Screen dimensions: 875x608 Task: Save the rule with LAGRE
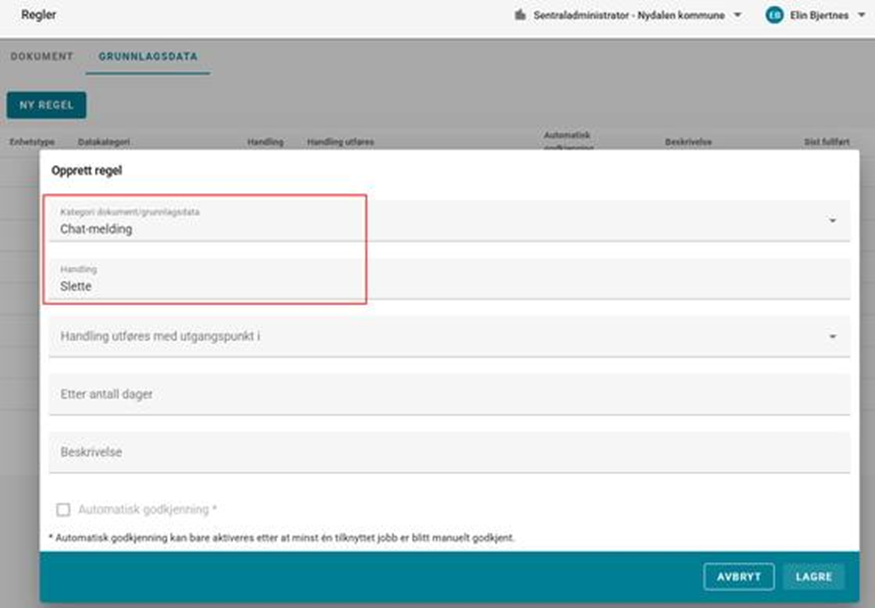pyautogui.click(x=813, y=577)
